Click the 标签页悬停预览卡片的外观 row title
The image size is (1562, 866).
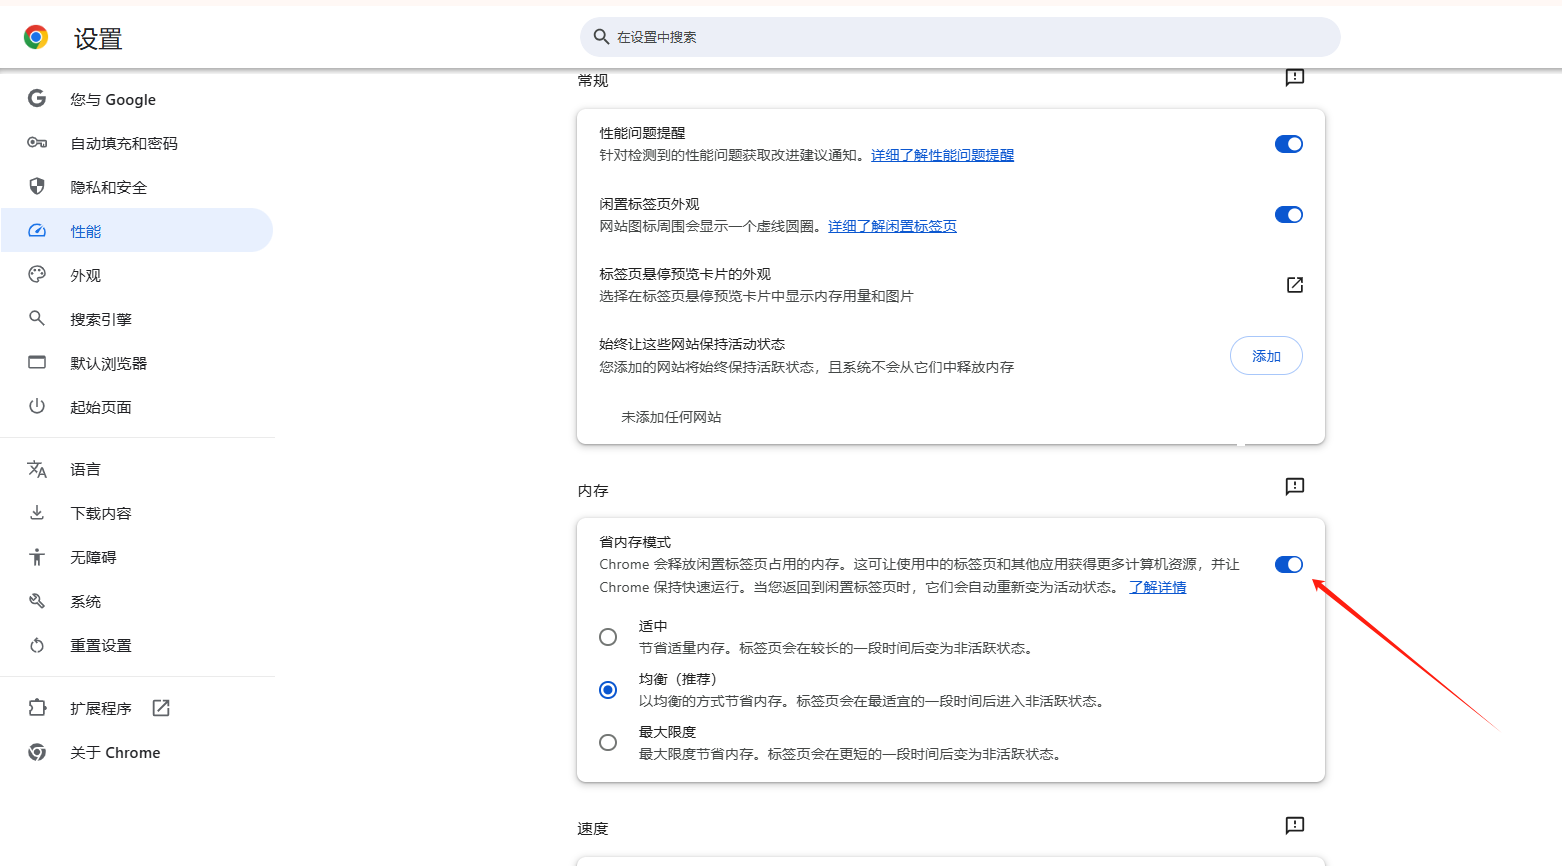click(x=685, y=274)
